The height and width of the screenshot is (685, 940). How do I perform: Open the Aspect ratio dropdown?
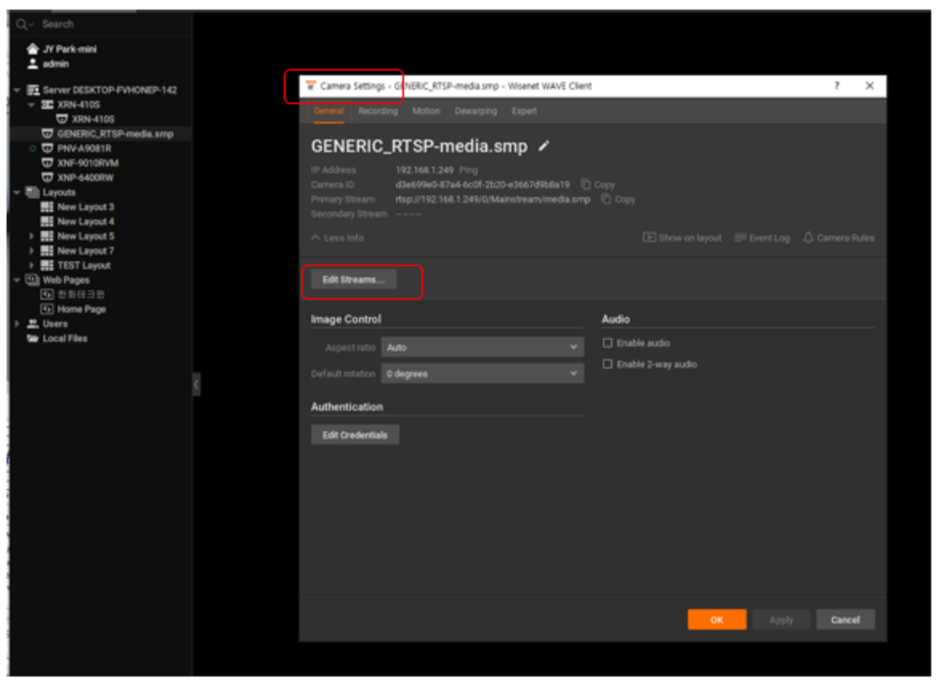(482, 347)
